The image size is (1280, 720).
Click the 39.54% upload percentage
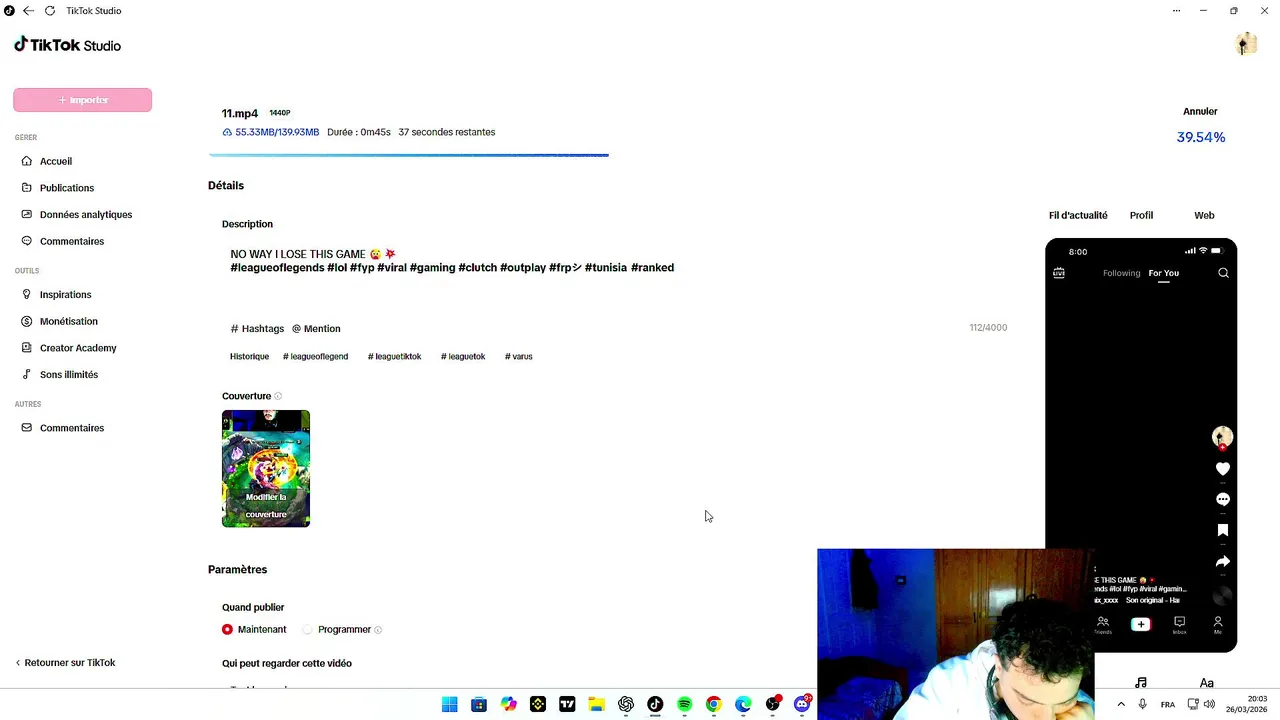(1200, 137)
